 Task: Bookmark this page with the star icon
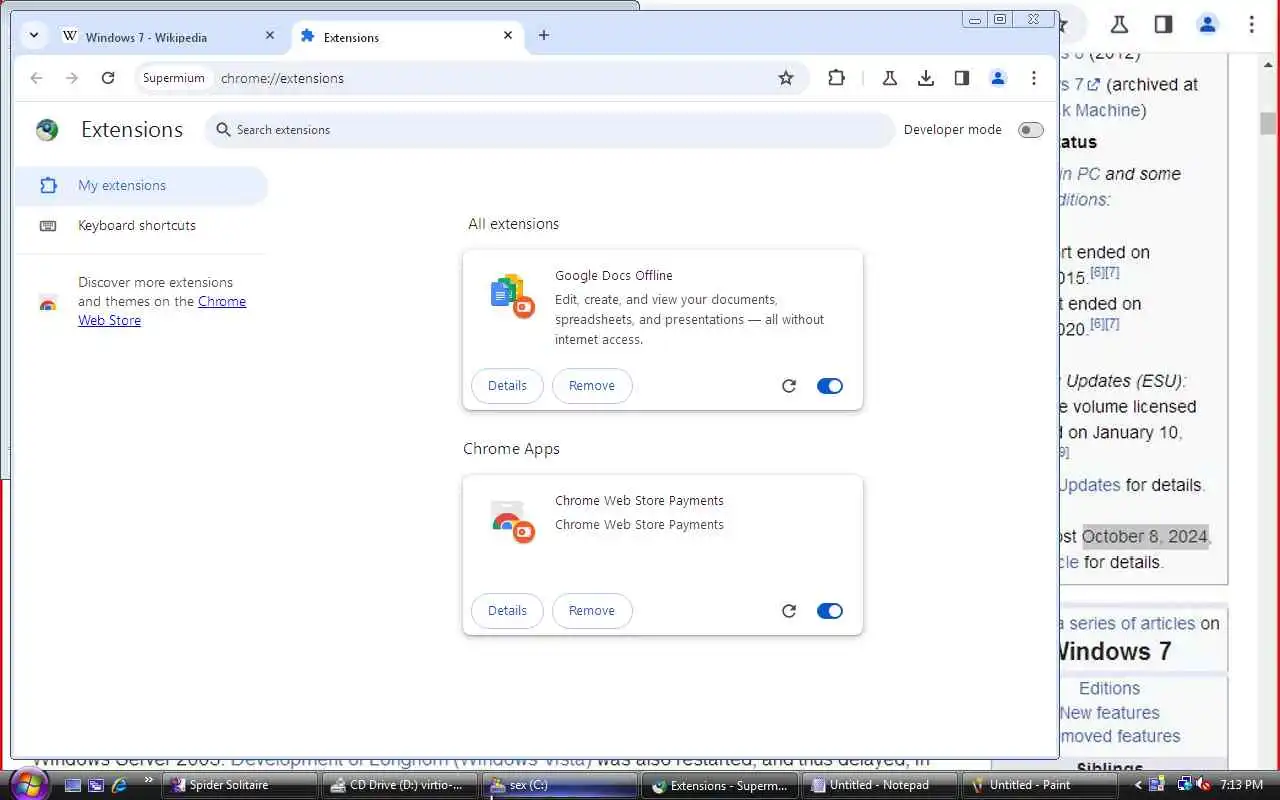coord(786,78)
